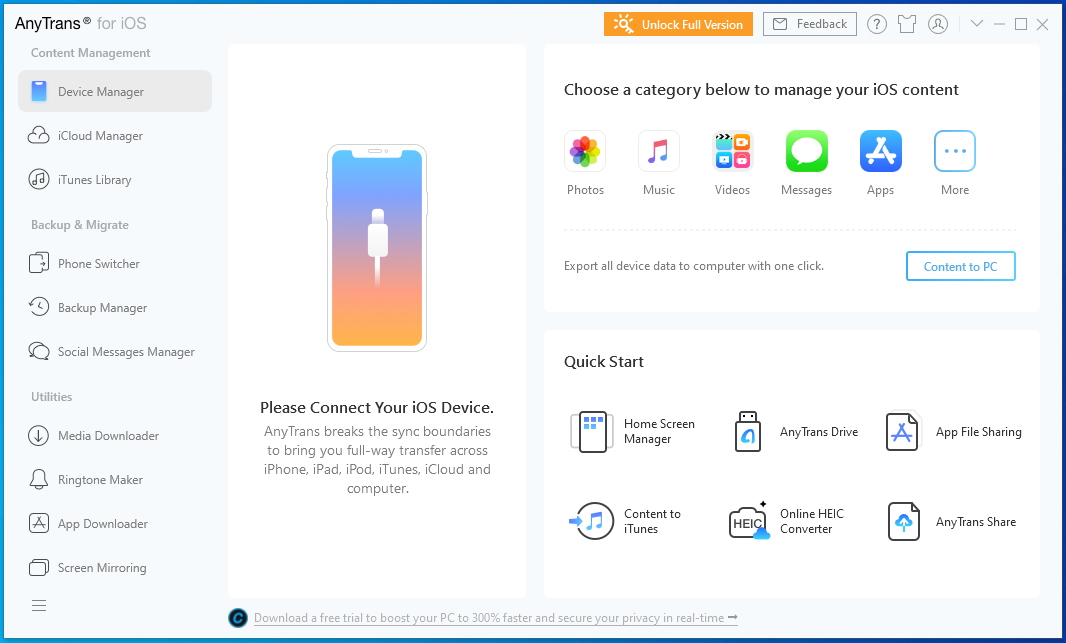1066x643 pixels.
Task: Open the Apps category icon
Action: coord(880,151)
